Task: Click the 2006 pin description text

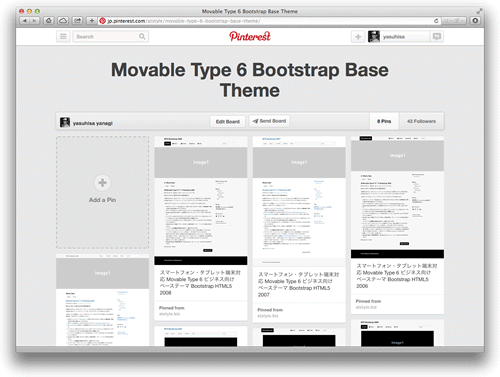Action: [397, 276]
